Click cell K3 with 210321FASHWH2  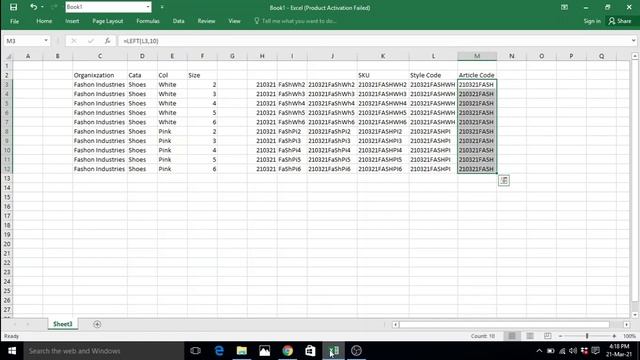pyautogui.click(x=383, y=84)
